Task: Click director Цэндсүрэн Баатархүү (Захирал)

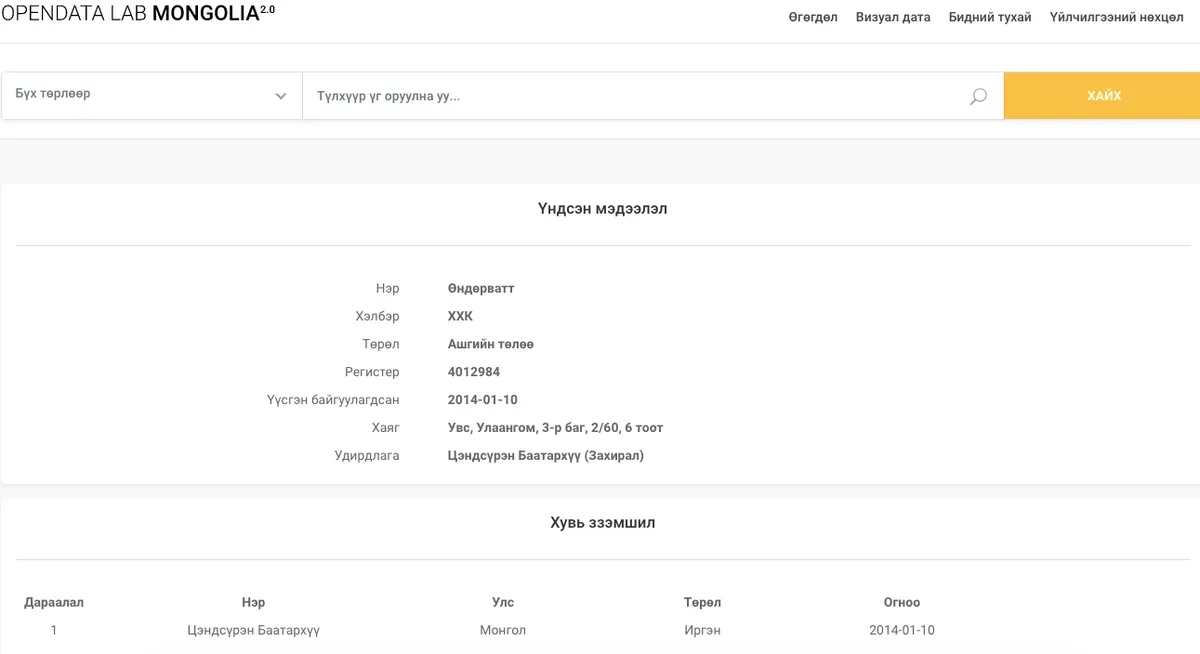Action: [x=546, y=456]
